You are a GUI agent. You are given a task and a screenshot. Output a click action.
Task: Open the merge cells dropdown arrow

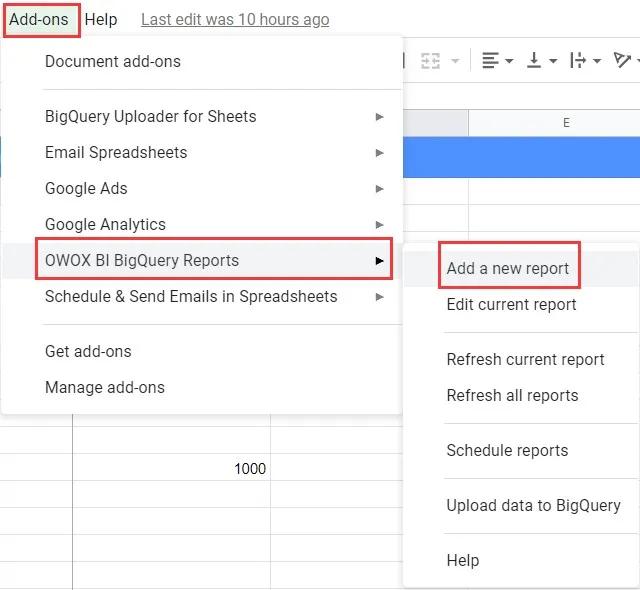pos(455,61)
